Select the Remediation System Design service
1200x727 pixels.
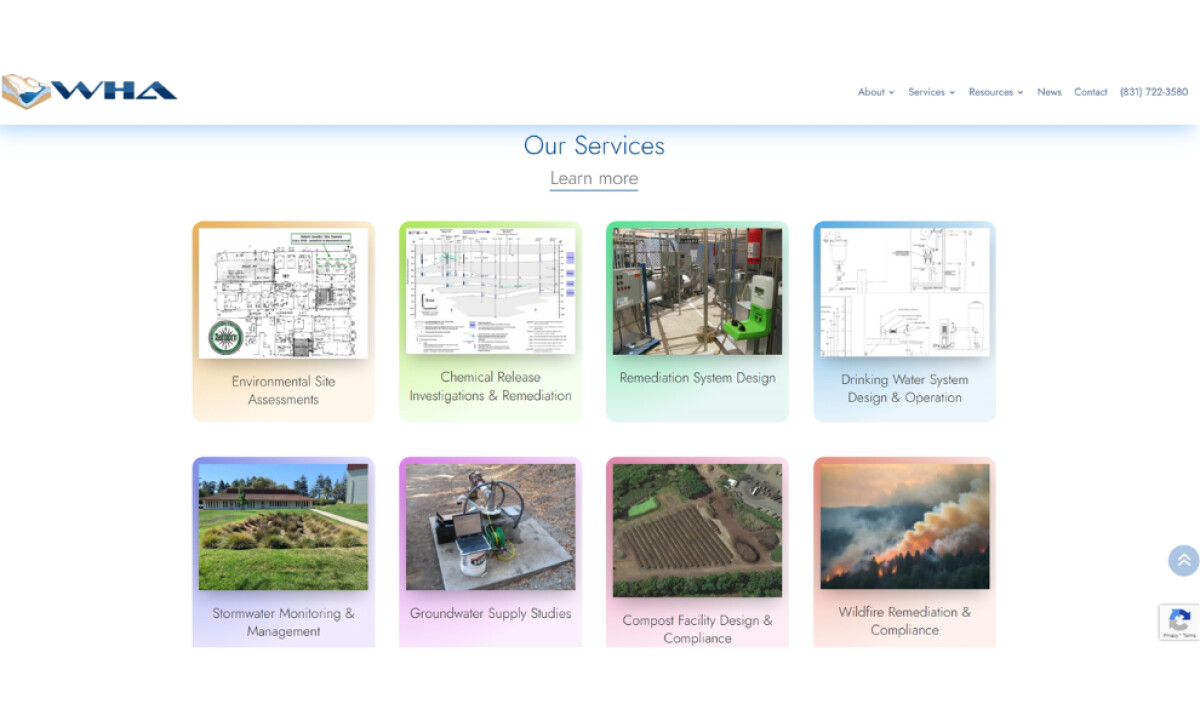pyautogui.click(x=696, y=320)
